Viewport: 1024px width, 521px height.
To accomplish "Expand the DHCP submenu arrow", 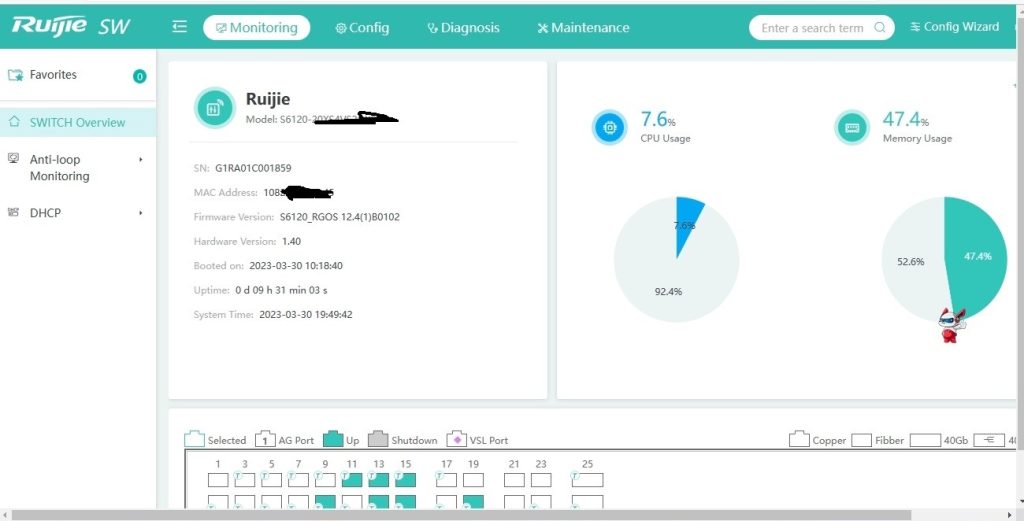I will tap(140, 213).
